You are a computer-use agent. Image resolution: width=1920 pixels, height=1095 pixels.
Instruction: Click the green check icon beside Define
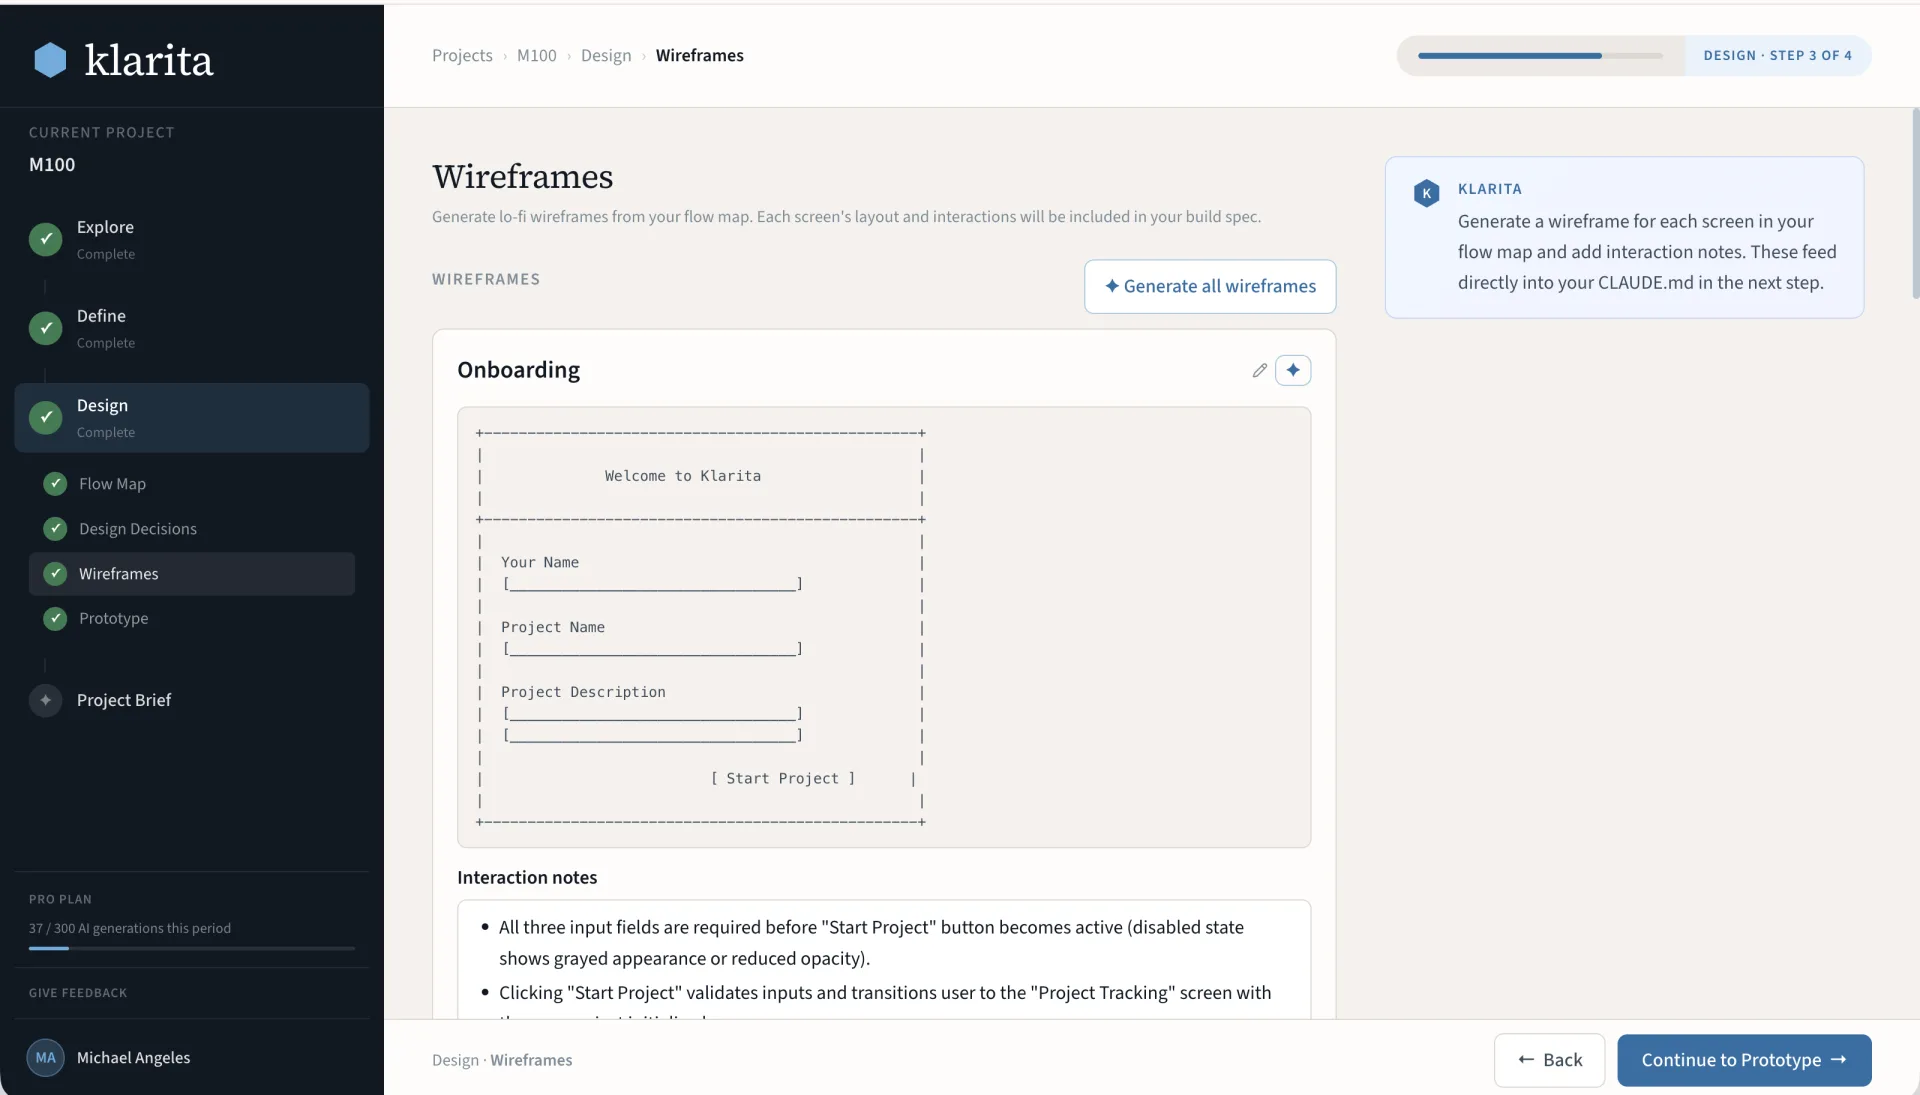45,328
